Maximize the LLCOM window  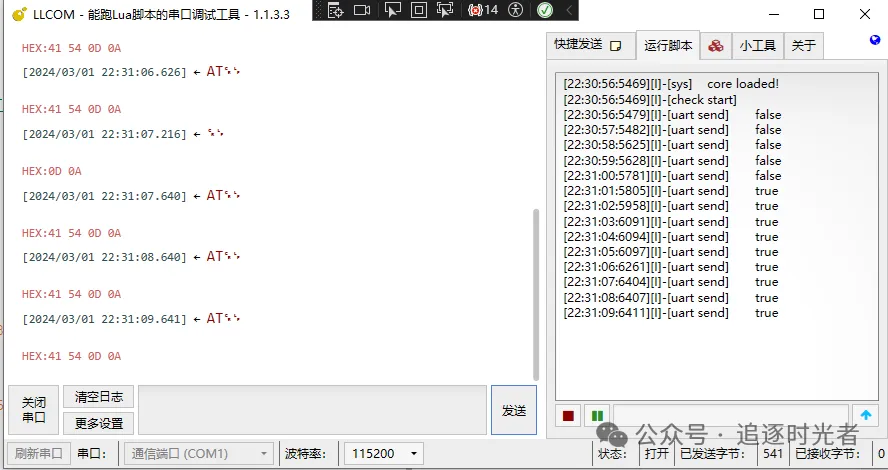tap(819, 14)
